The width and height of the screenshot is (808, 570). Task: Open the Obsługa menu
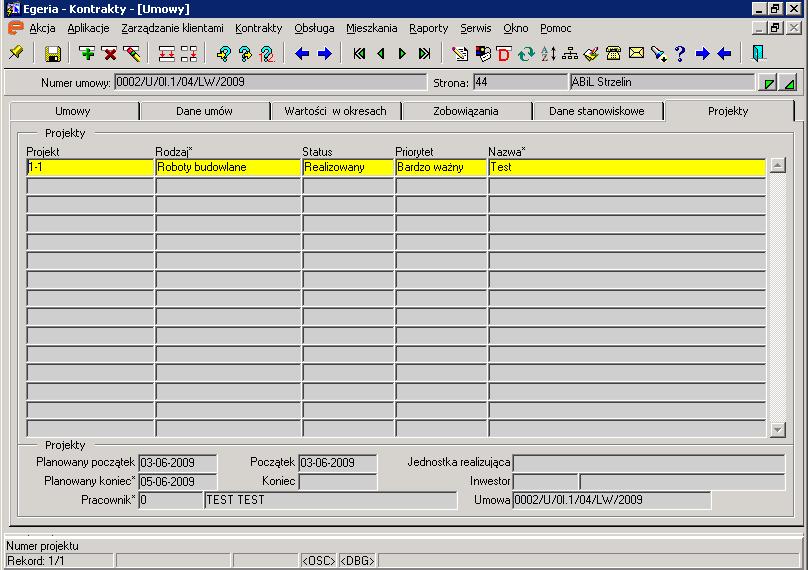(x=314, y=28)
